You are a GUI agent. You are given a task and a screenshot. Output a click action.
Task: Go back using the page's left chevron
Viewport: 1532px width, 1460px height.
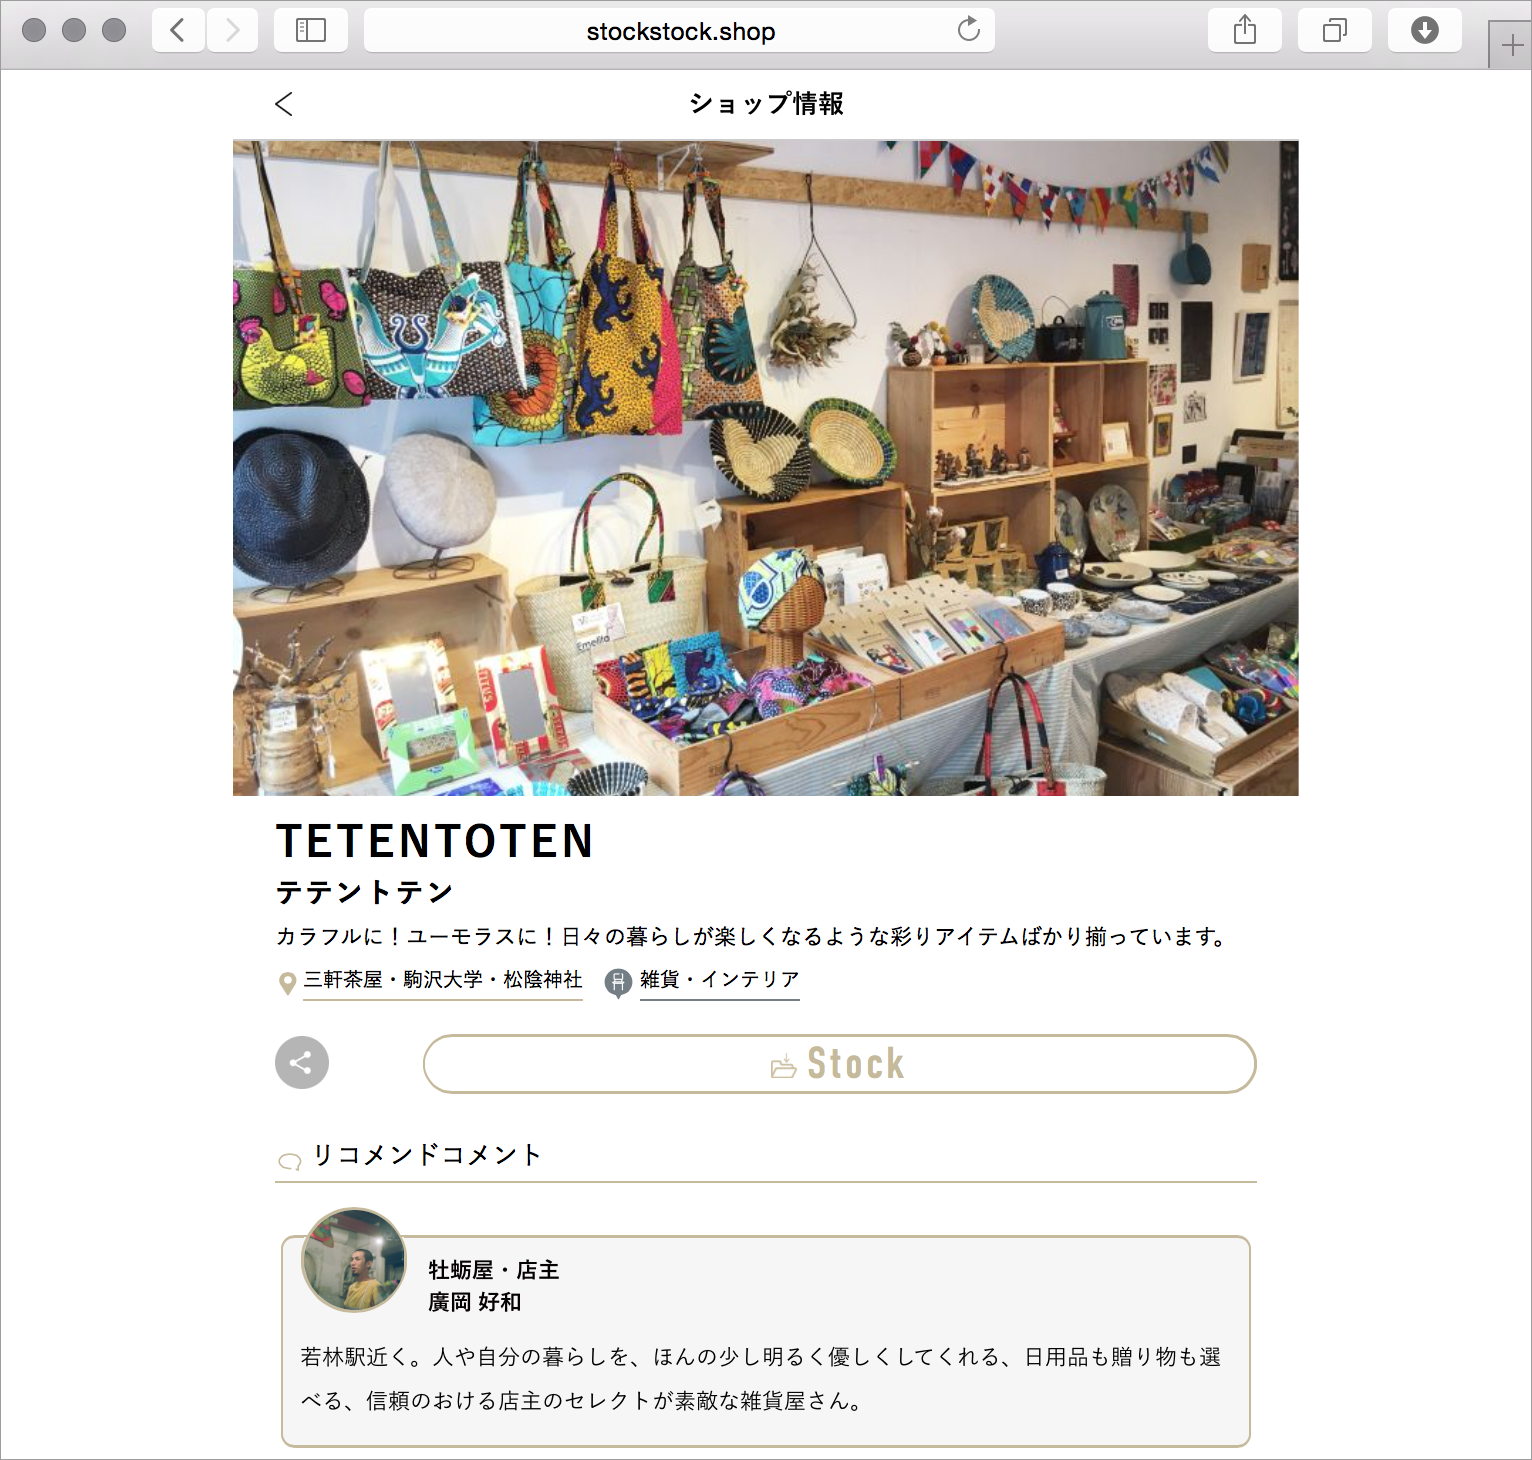pos(284,104)
